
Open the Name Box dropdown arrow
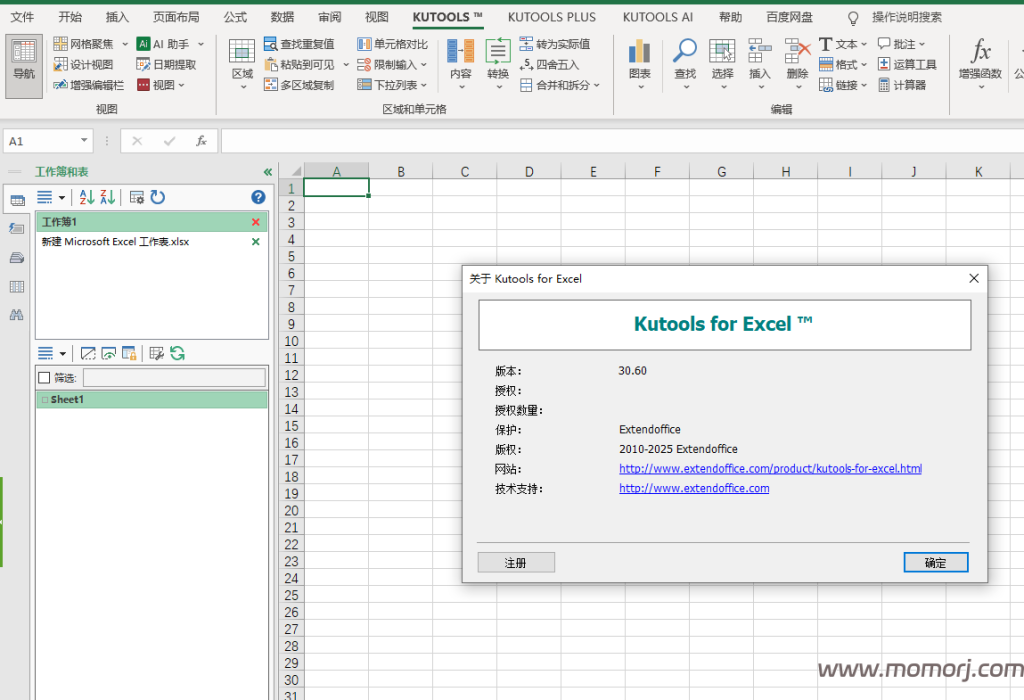click(83, 142)
